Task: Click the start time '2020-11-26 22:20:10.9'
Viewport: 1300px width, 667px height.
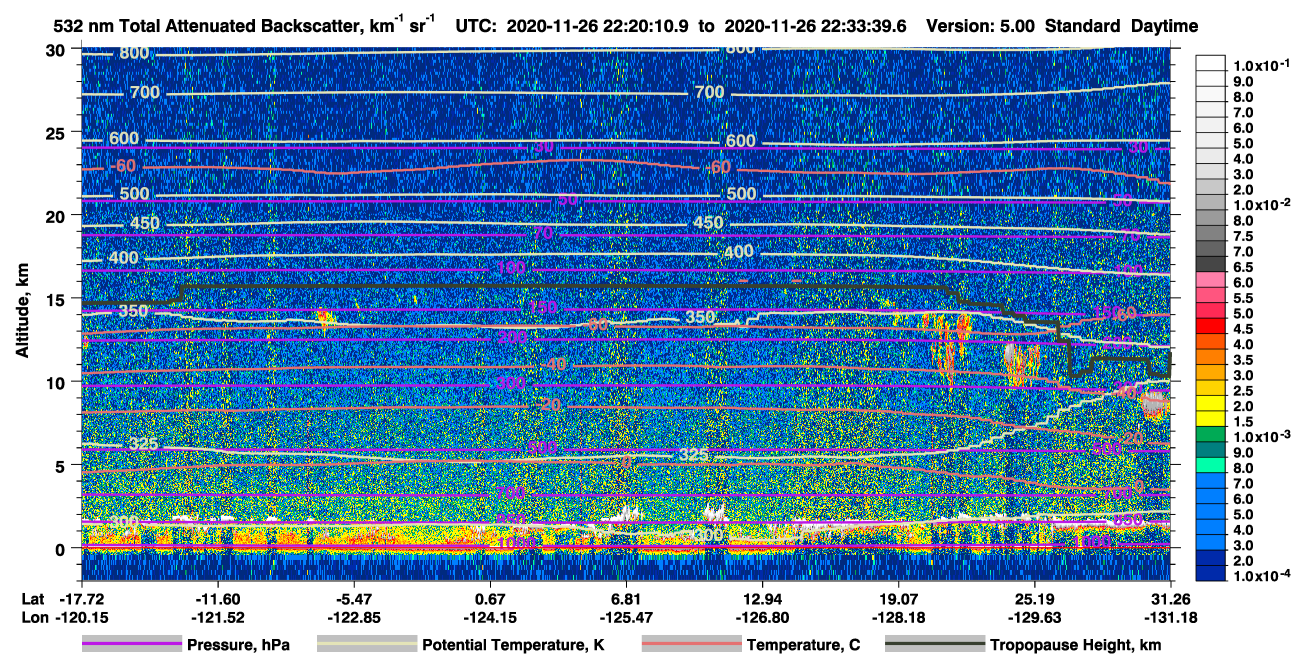Action: click(599, 26)
